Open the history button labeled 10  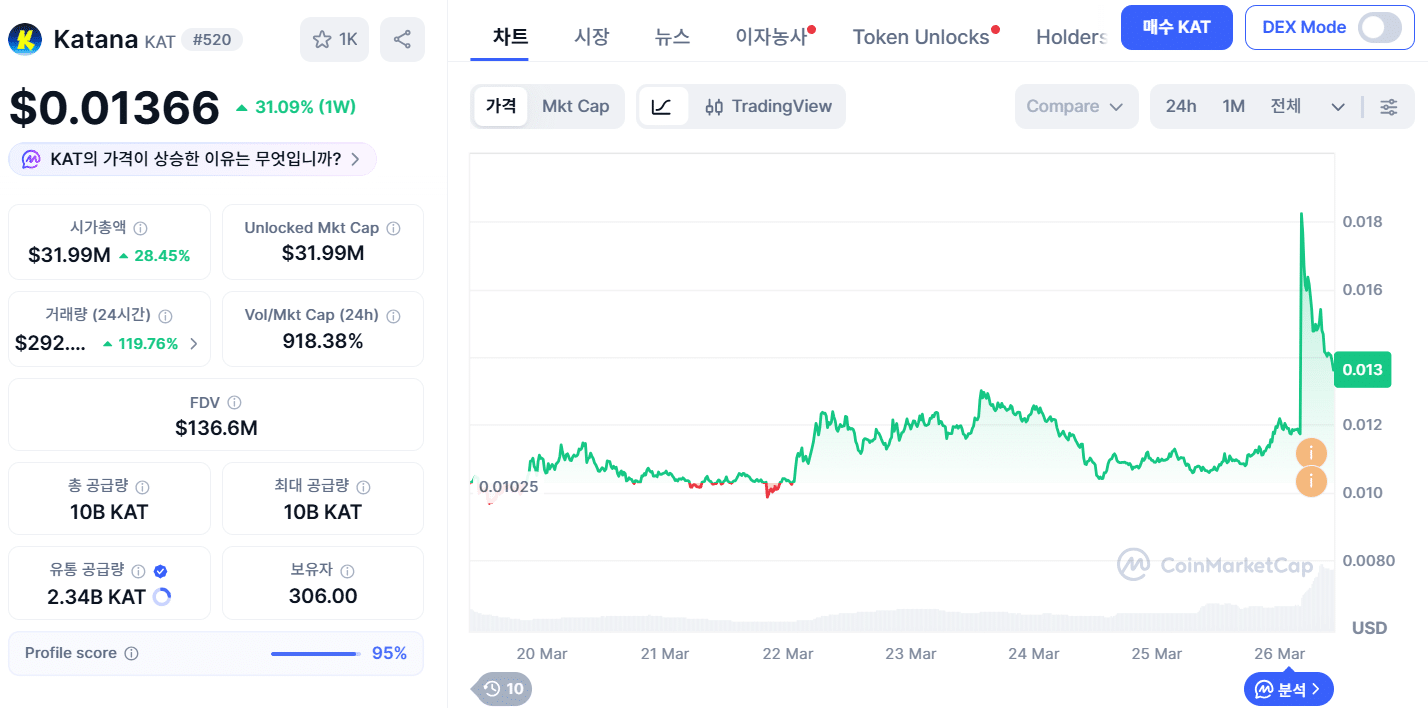click(x=502, y=688)
